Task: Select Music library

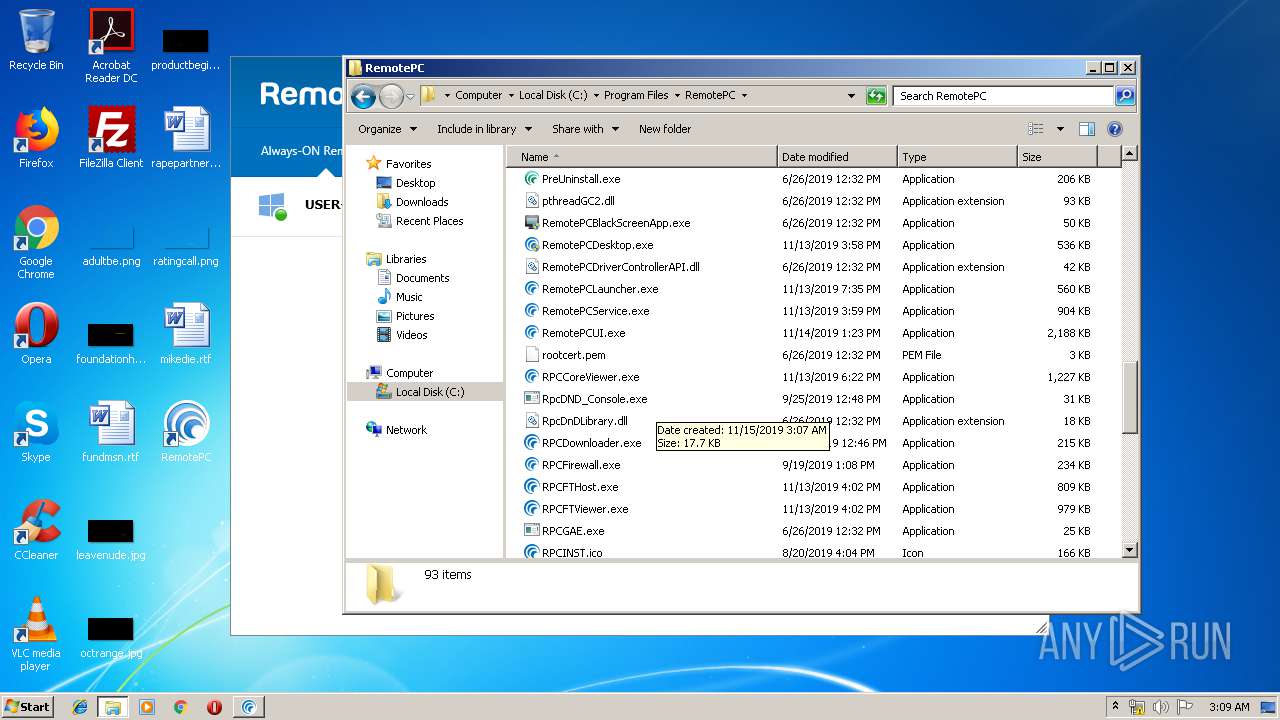Action: [409, 297]
